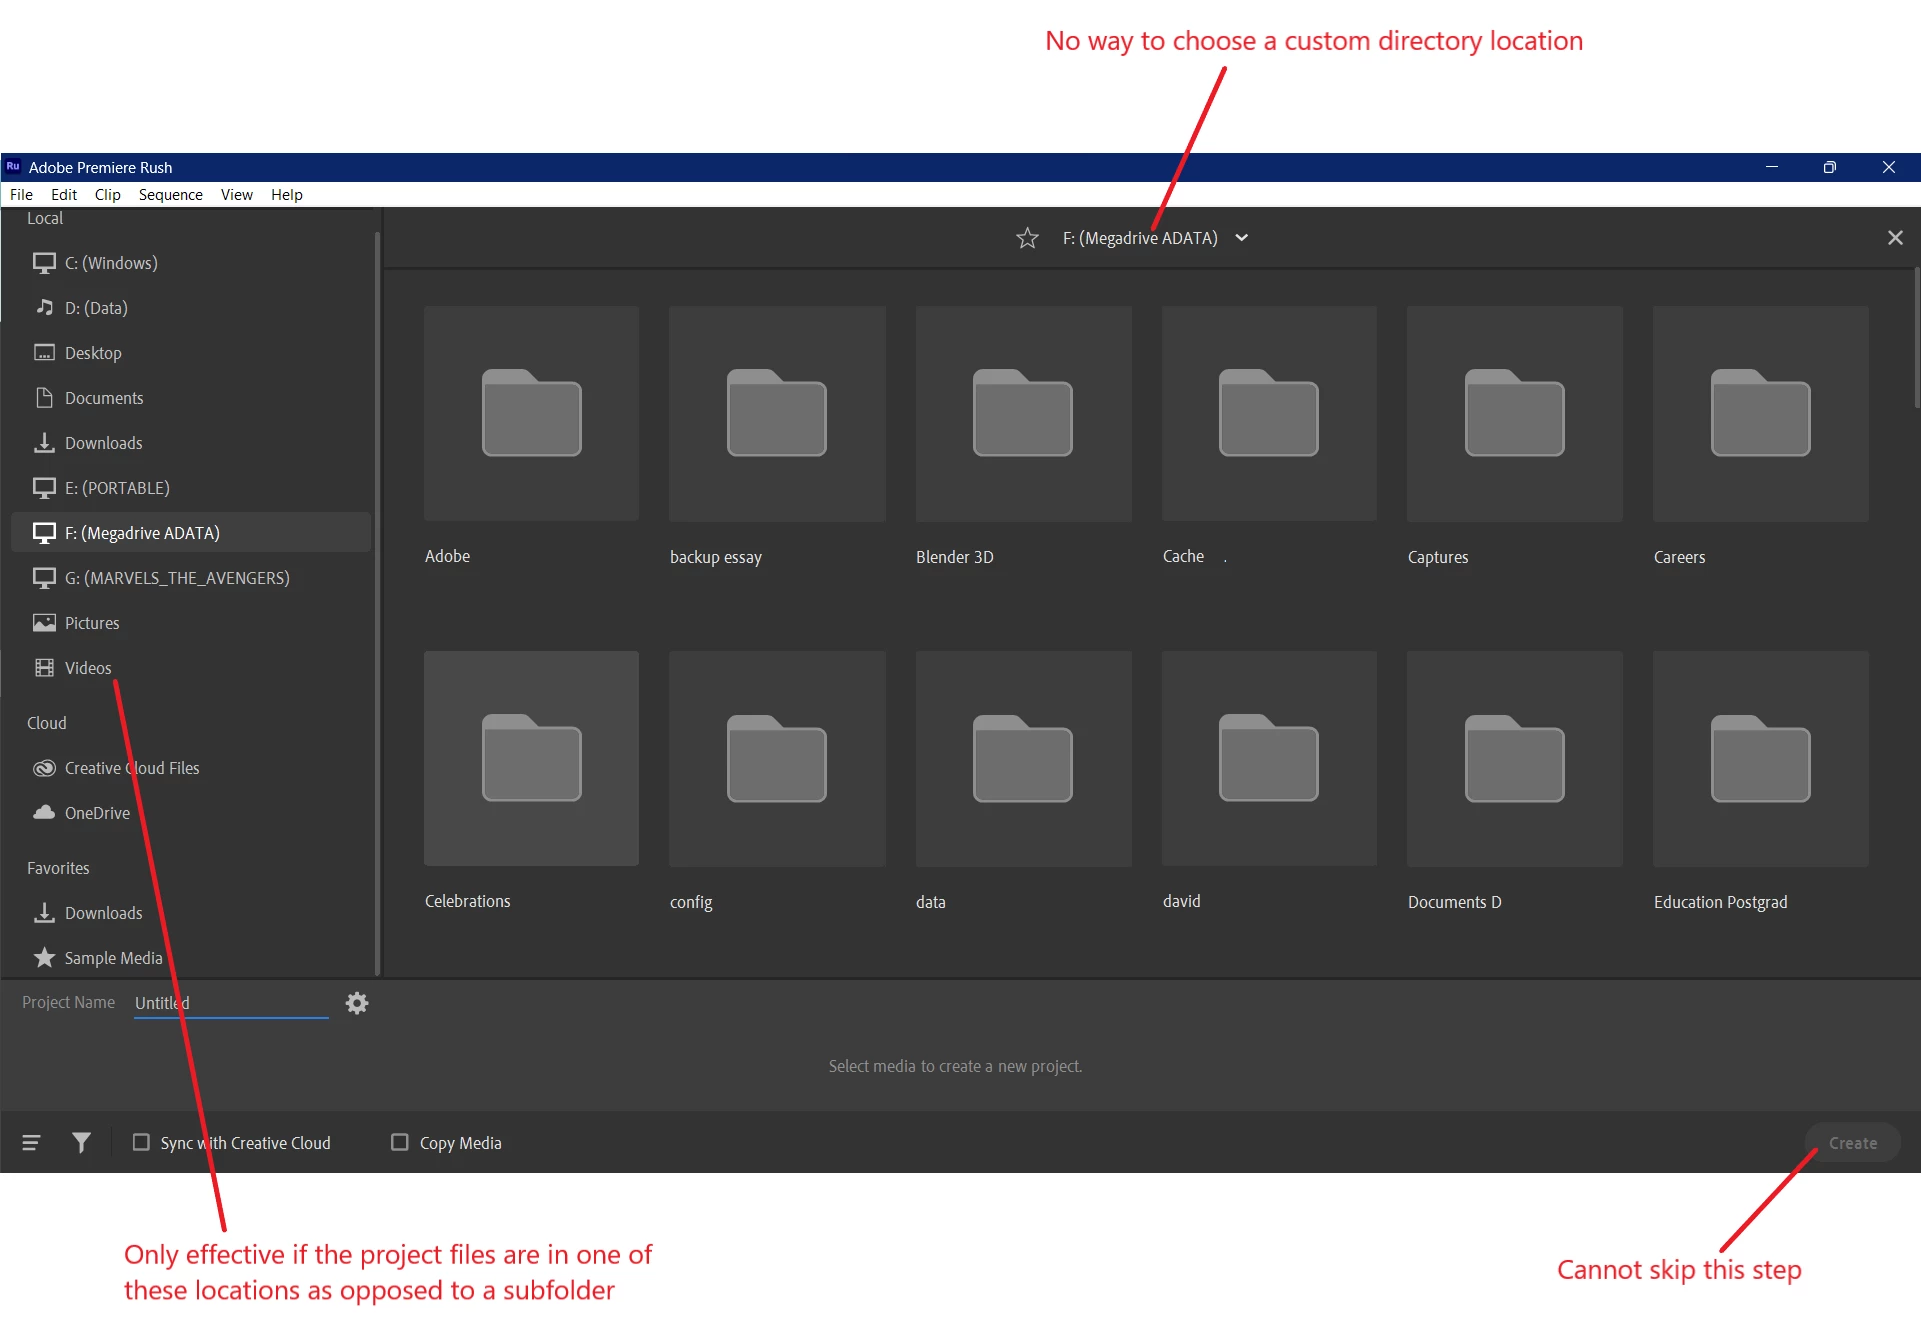Select the G: (MARVELS_THE_AVENGERS) drive
Screen dimensions: 1921x1344
click(x=176, y=578)
